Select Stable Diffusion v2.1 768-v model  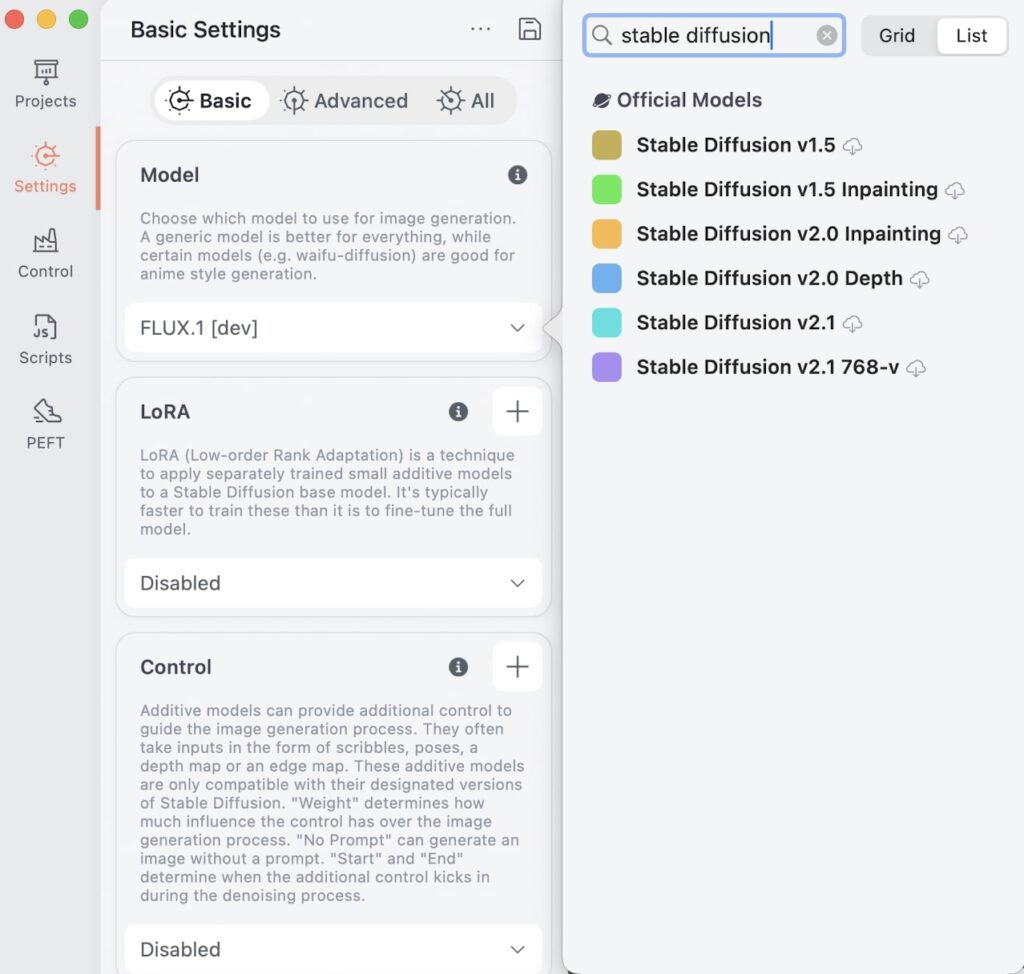pyautogui.click(x=767, y=367)
